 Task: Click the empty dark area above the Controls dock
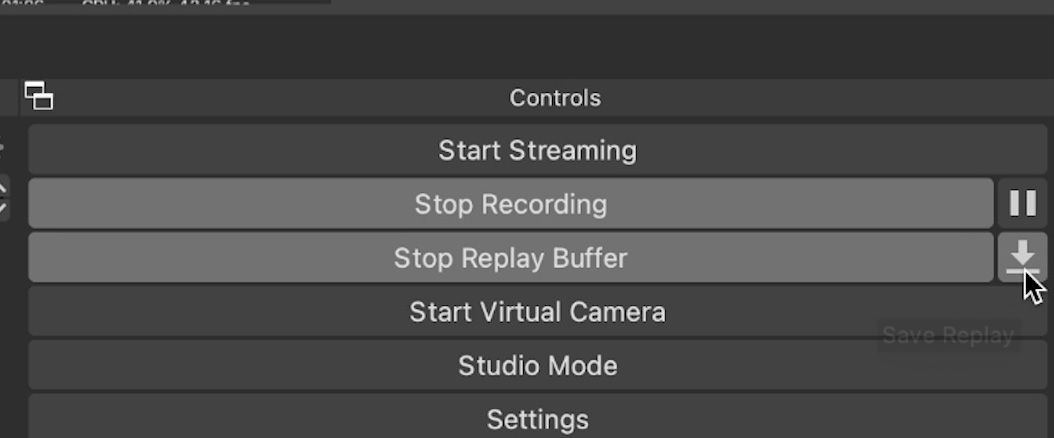527,44
